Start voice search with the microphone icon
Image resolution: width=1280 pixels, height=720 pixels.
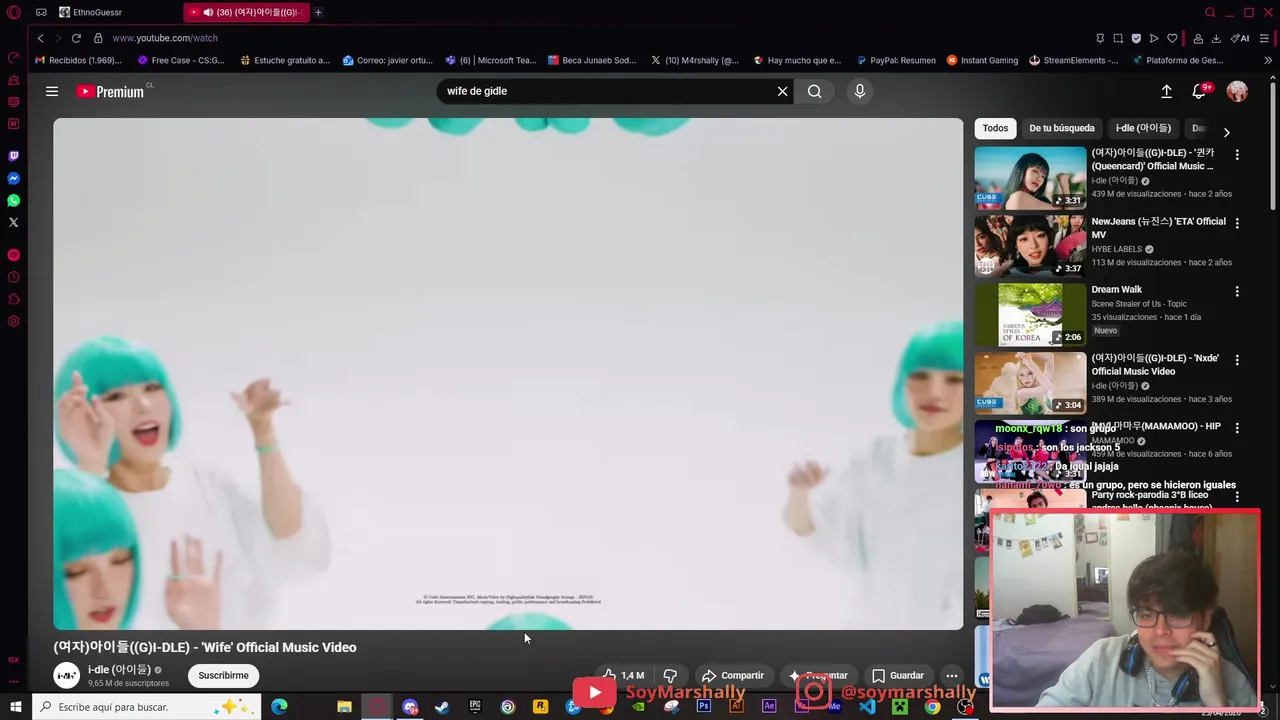coord(859,91)
